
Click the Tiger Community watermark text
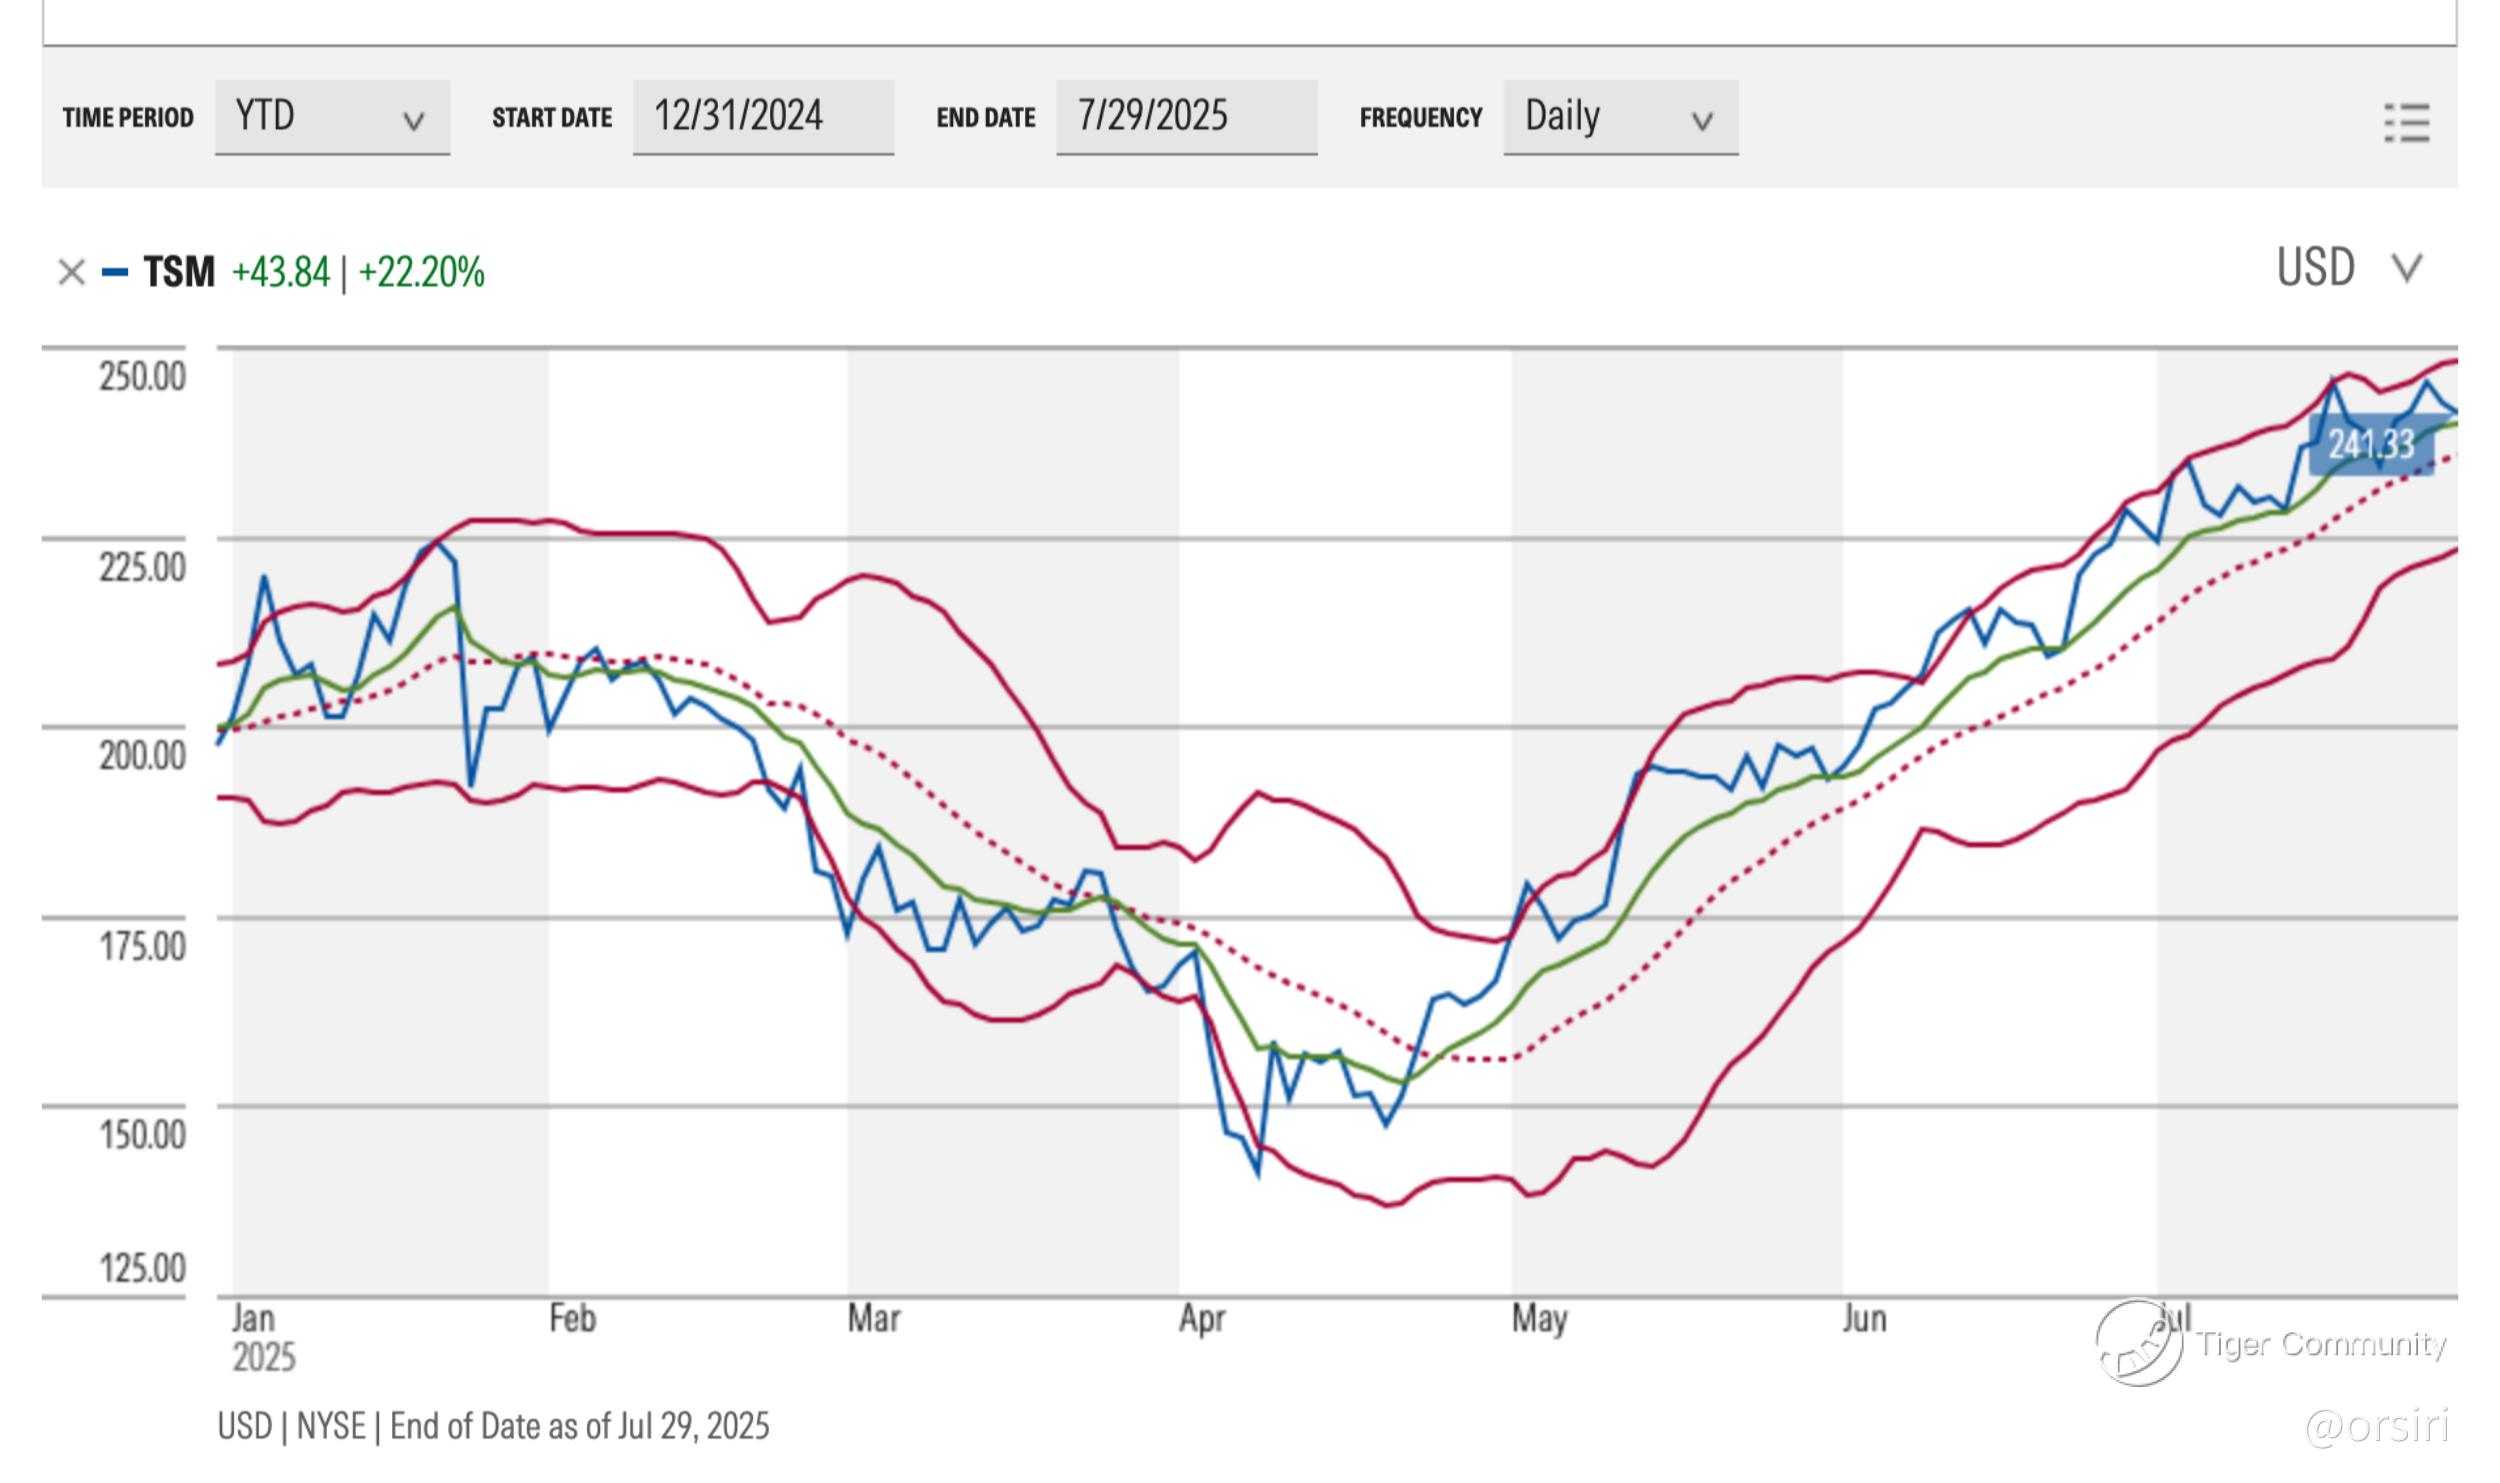[2320, 1343]
